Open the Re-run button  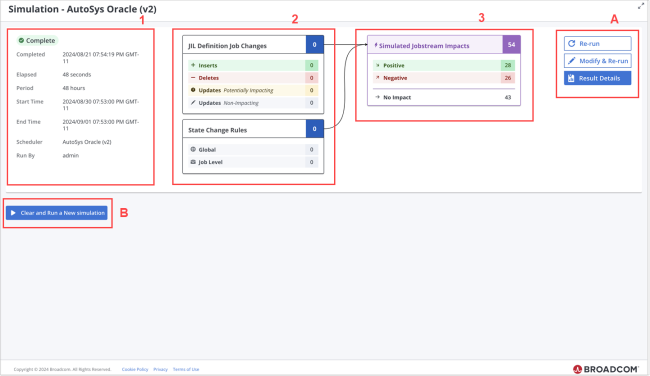(x=598, y=44)
